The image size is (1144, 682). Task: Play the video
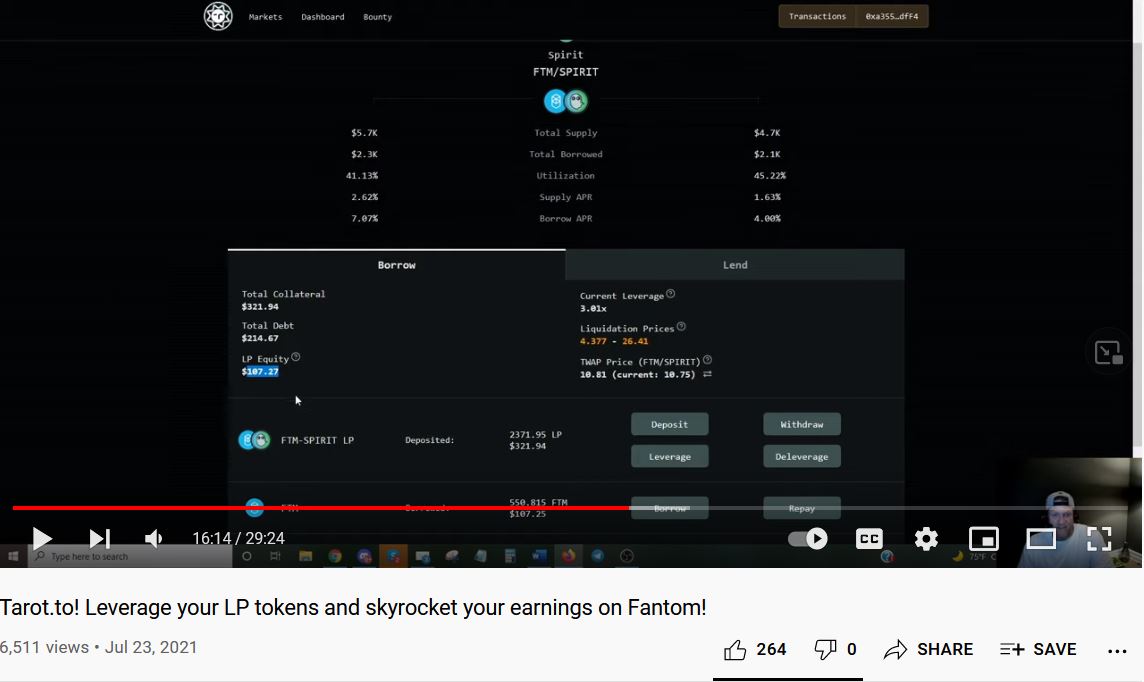tap(42, 539)
